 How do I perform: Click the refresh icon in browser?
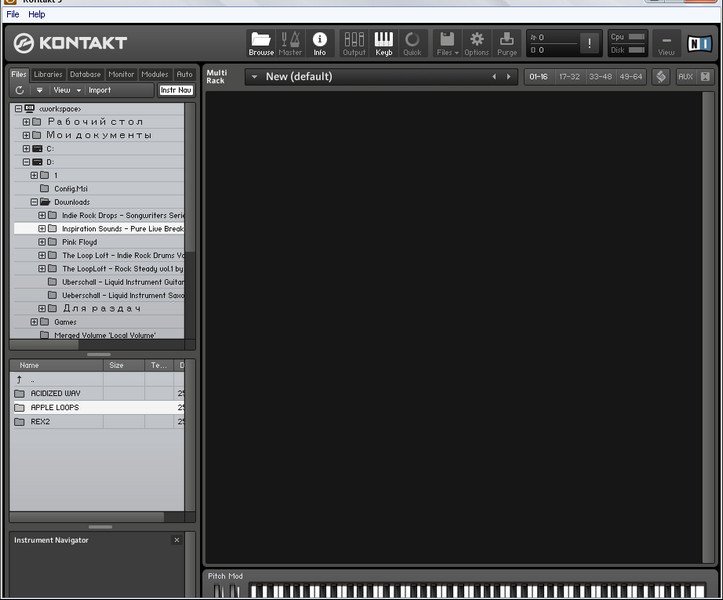pos(19,90)
